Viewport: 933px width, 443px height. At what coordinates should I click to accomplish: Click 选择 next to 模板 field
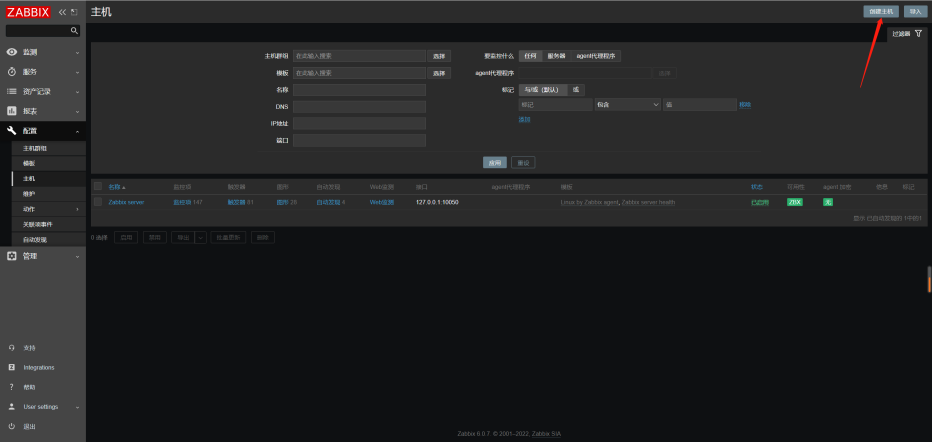(x=439, y=73)
